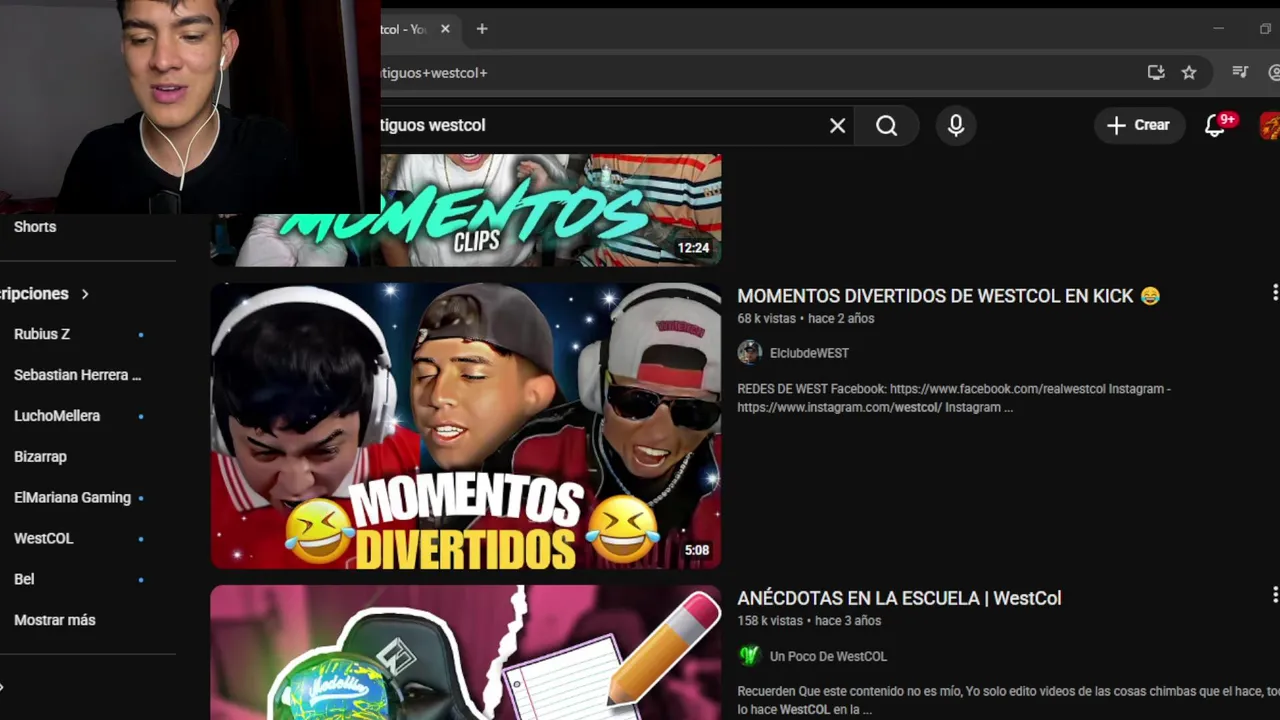The image size is (1280, 720).
Task: Open Un Poco De WestCOL channel avatar
Action: tap(749, 656)
